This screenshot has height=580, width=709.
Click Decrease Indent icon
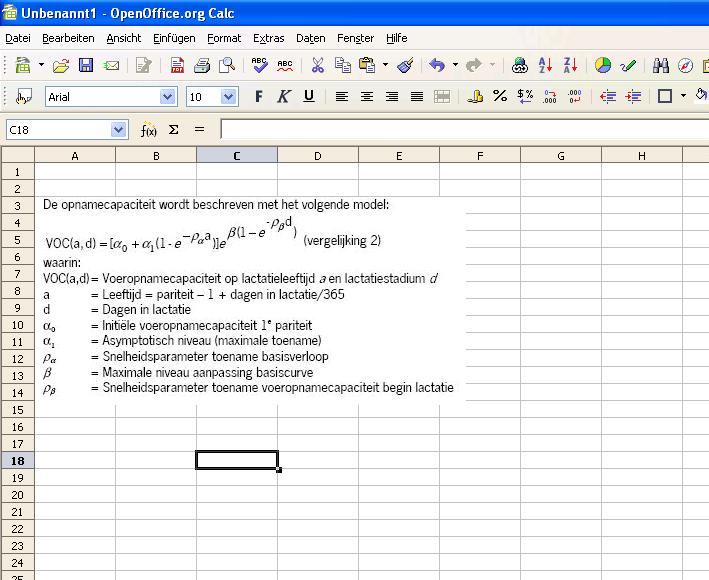(x=608, y=96)
